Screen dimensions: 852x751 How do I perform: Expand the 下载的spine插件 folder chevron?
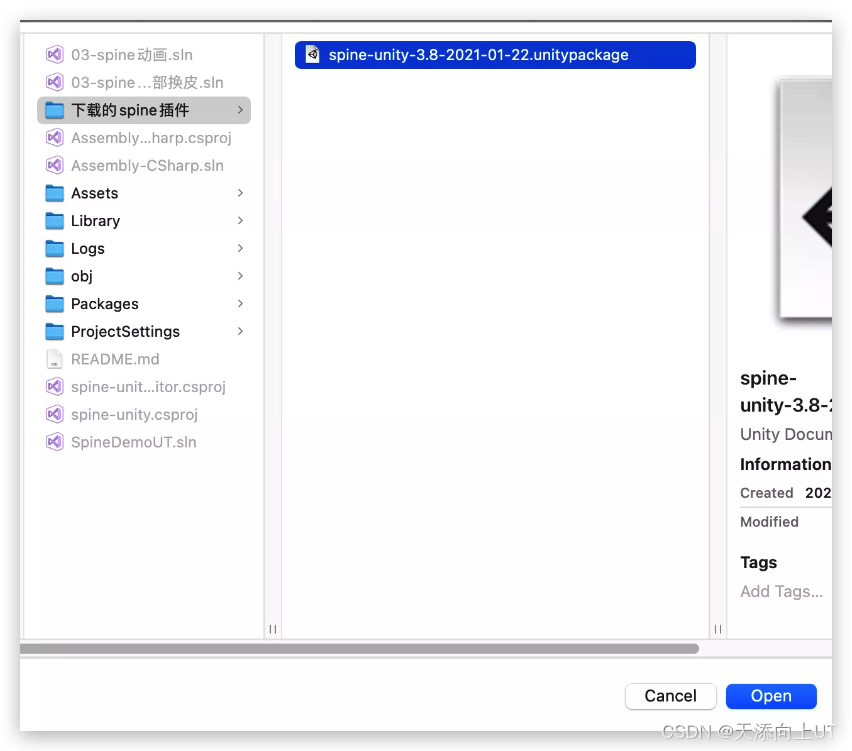(240, 110)
